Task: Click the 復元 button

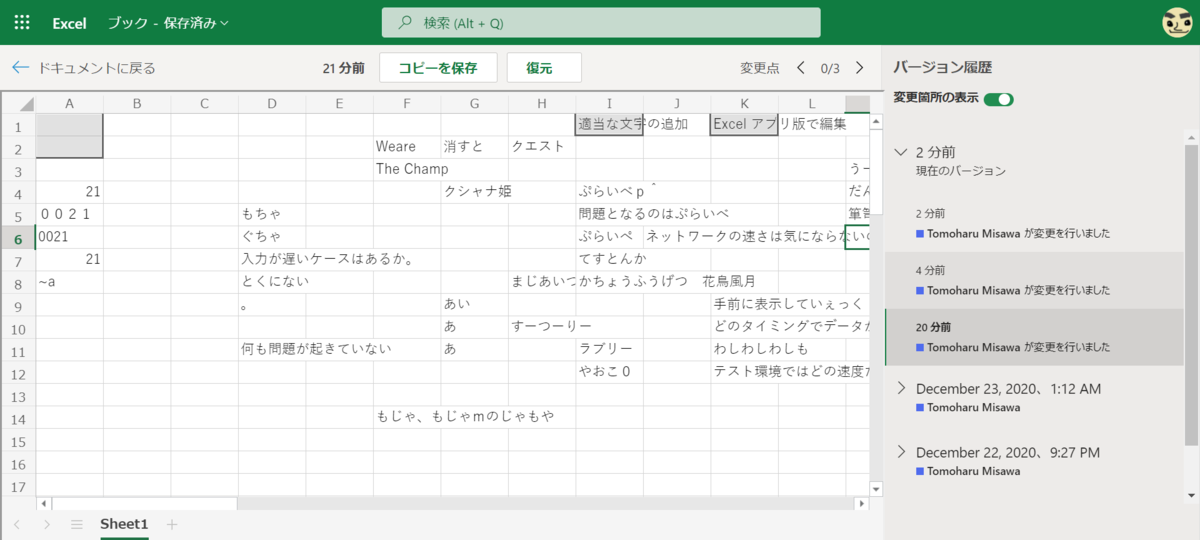Action: pos(544,68)
